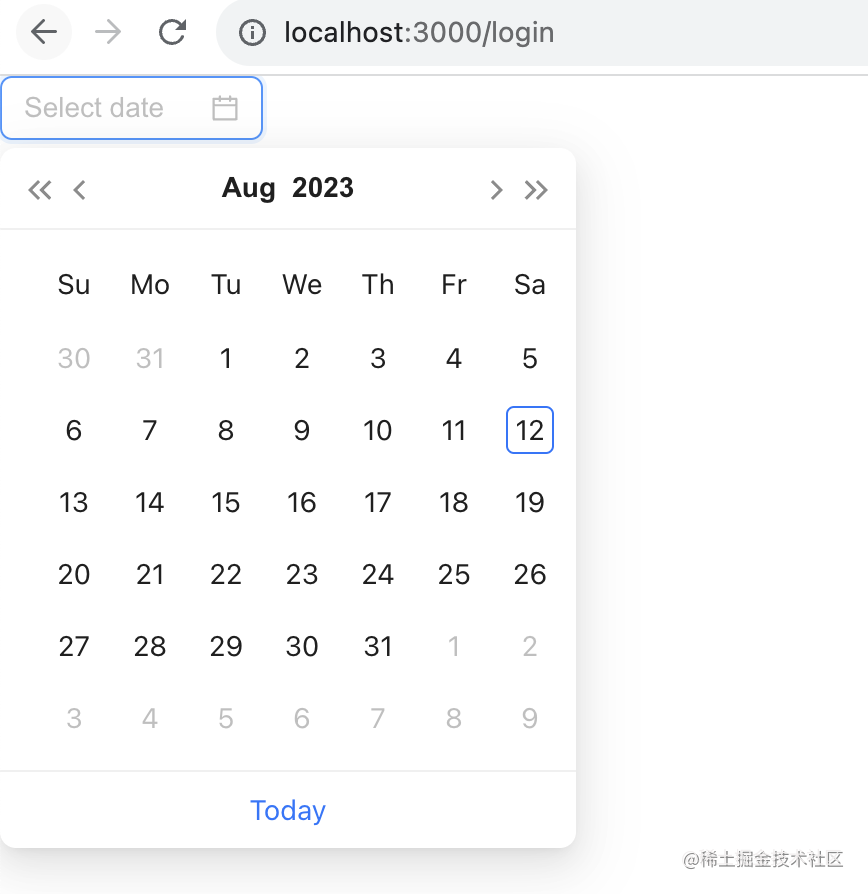Open the Aug month selector
Screen dimensions: 868x894
pos(249,188)
